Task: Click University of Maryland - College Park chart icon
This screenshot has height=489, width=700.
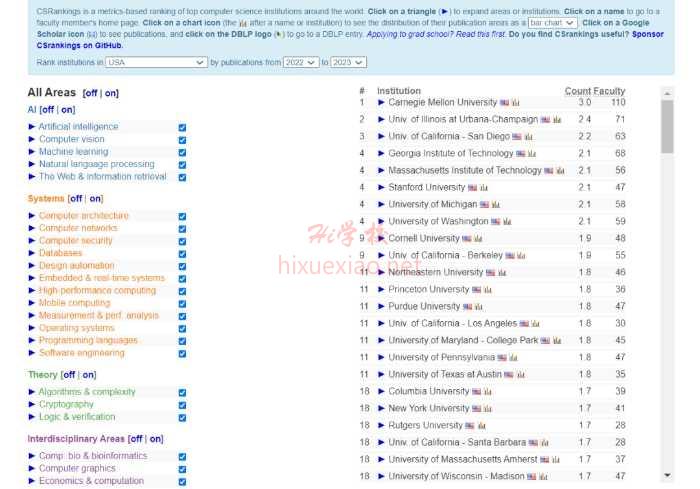Action: [x=557, y=341]
